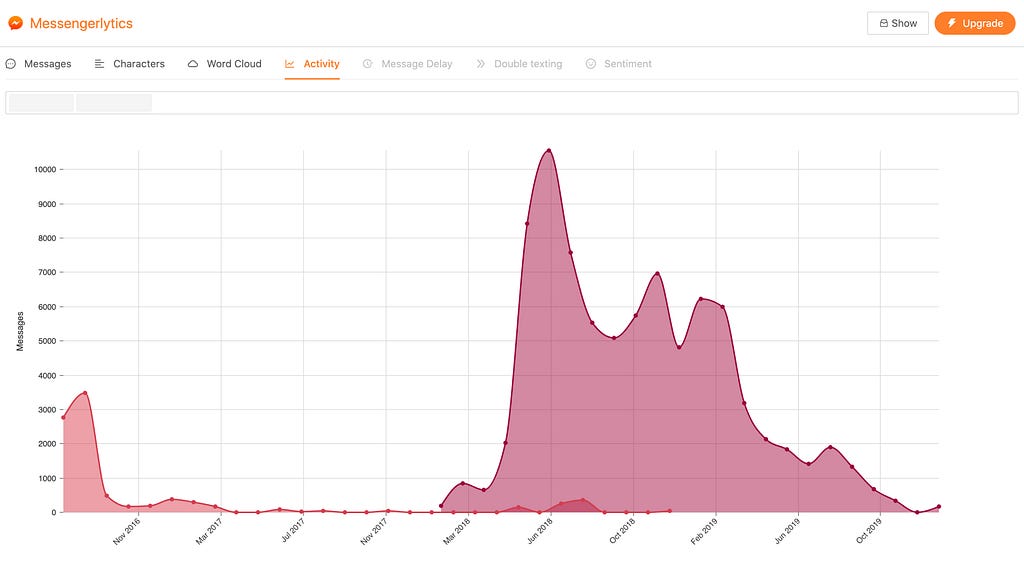The width and height of the screenshot is (1024, 576).
Task: Click the light red peak point near 3500
Action: tap(85, 393)
